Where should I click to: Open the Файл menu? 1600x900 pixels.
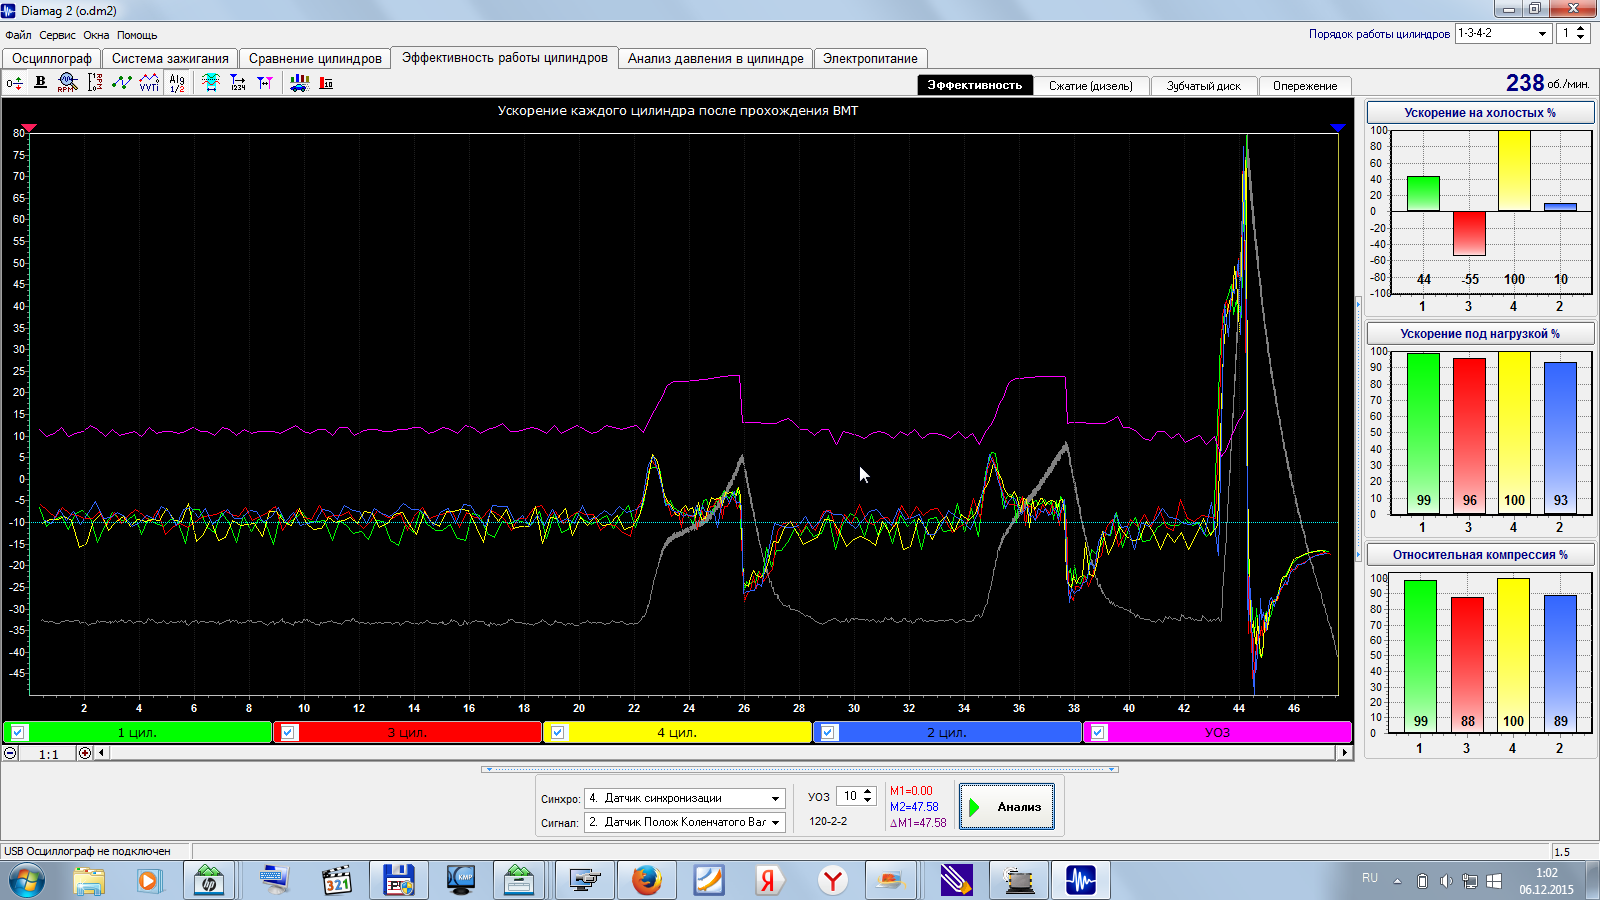[x=18, y=35]
